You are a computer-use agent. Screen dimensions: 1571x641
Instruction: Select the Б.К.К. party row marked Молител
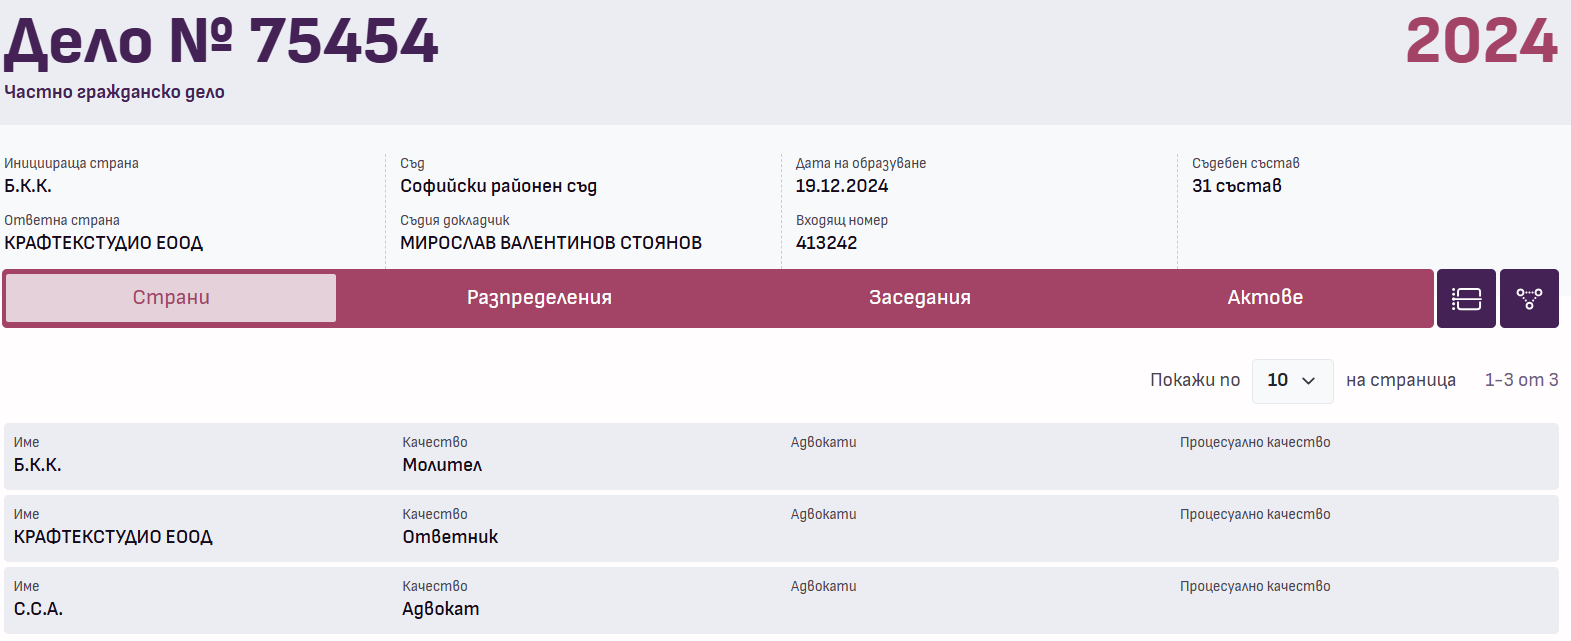pyautogui.click(x=780, y=456)
